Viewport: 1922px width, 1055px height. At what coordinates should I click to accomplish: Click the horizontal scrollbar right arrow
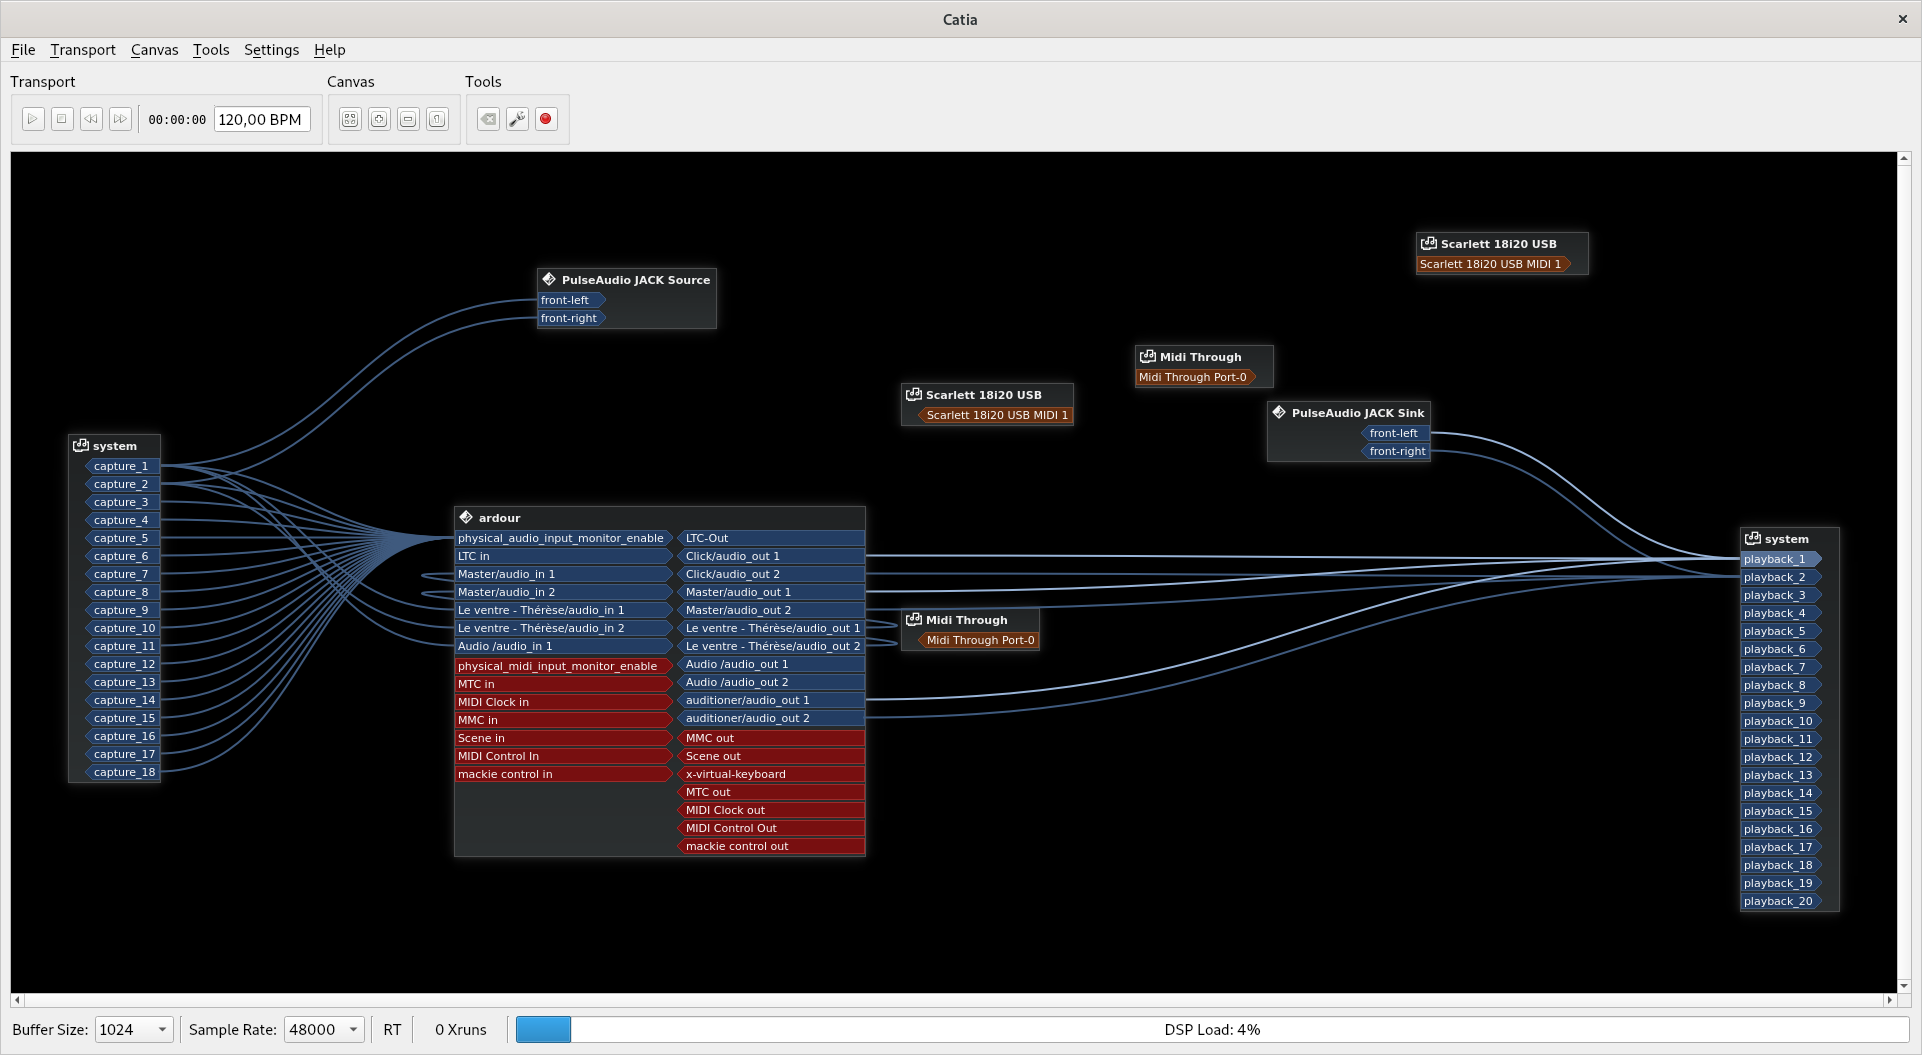tap(1890, 1000)
